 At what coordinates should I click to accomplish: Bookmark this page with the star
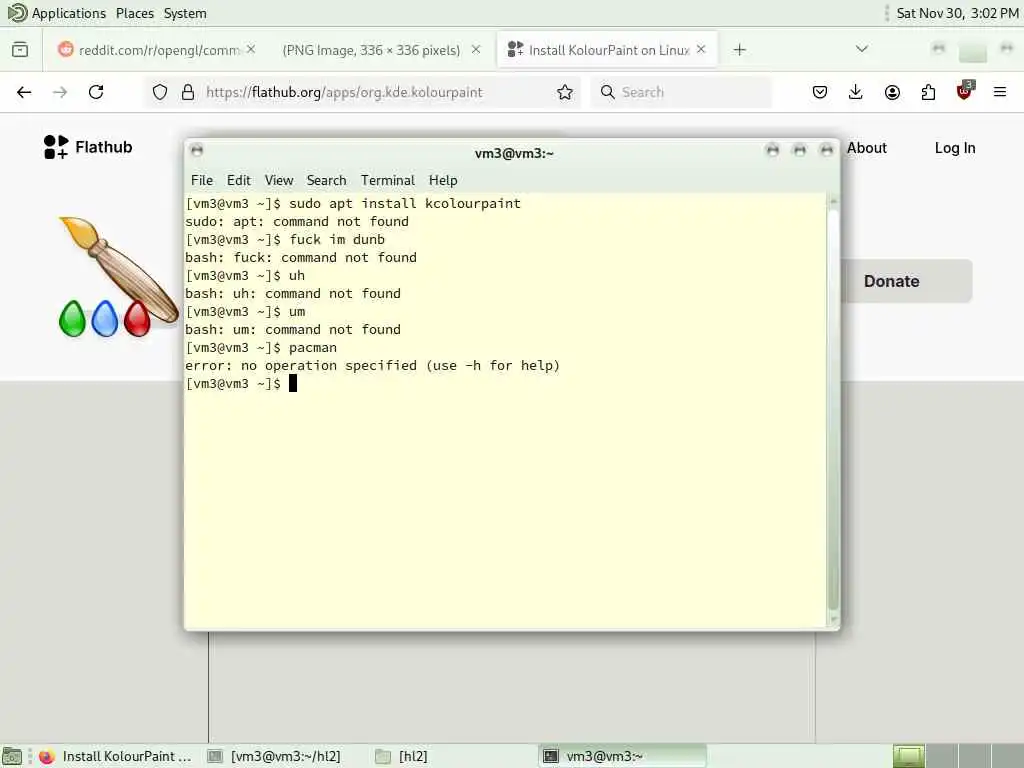click(x=565, y=92)
